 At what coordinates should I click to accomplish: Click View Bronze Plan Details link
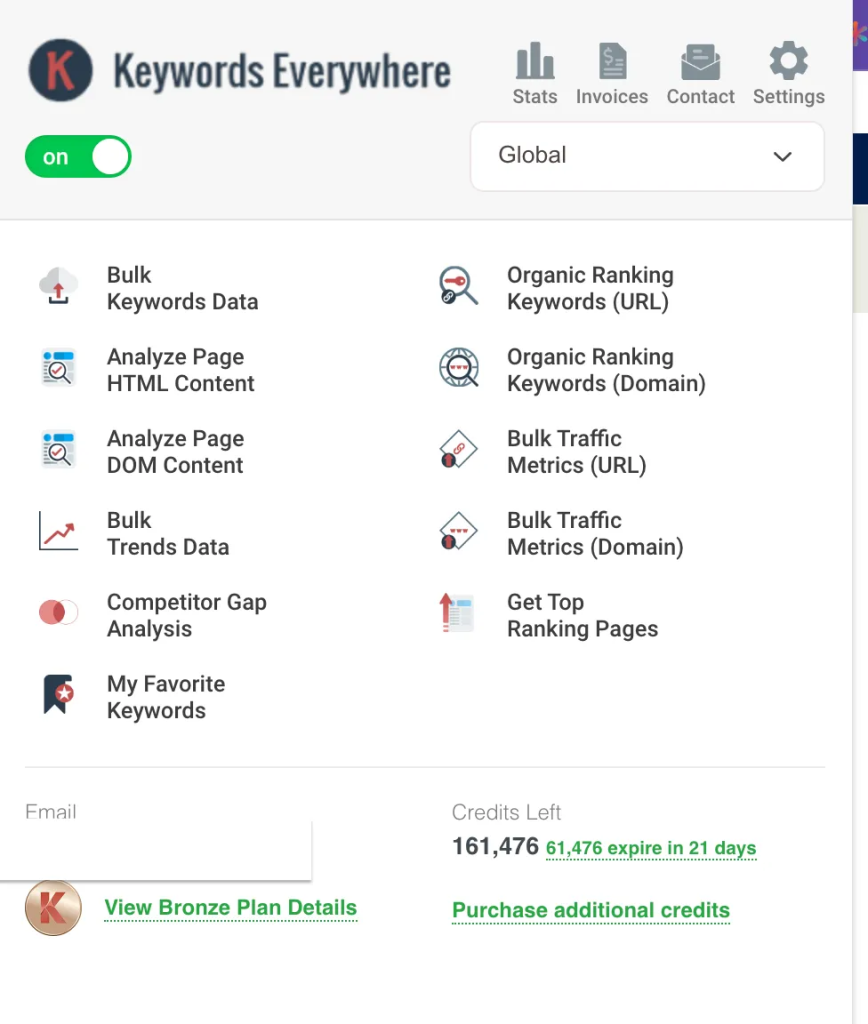tap(230, 908)
